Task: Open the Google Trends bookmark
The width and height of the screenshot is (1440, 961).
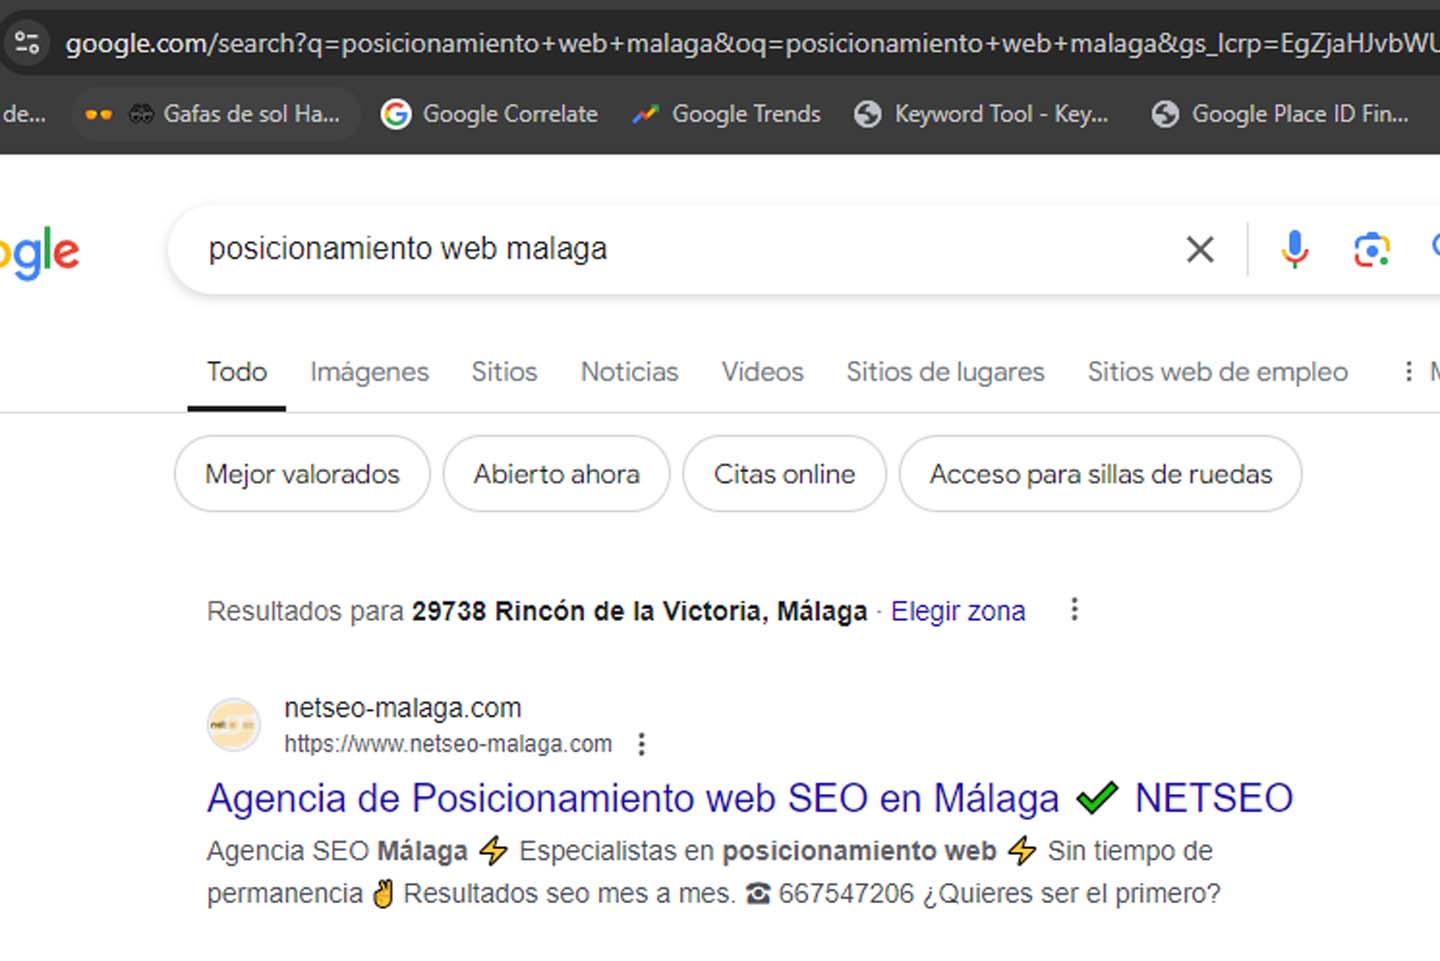Action: (x=727, y=114)
